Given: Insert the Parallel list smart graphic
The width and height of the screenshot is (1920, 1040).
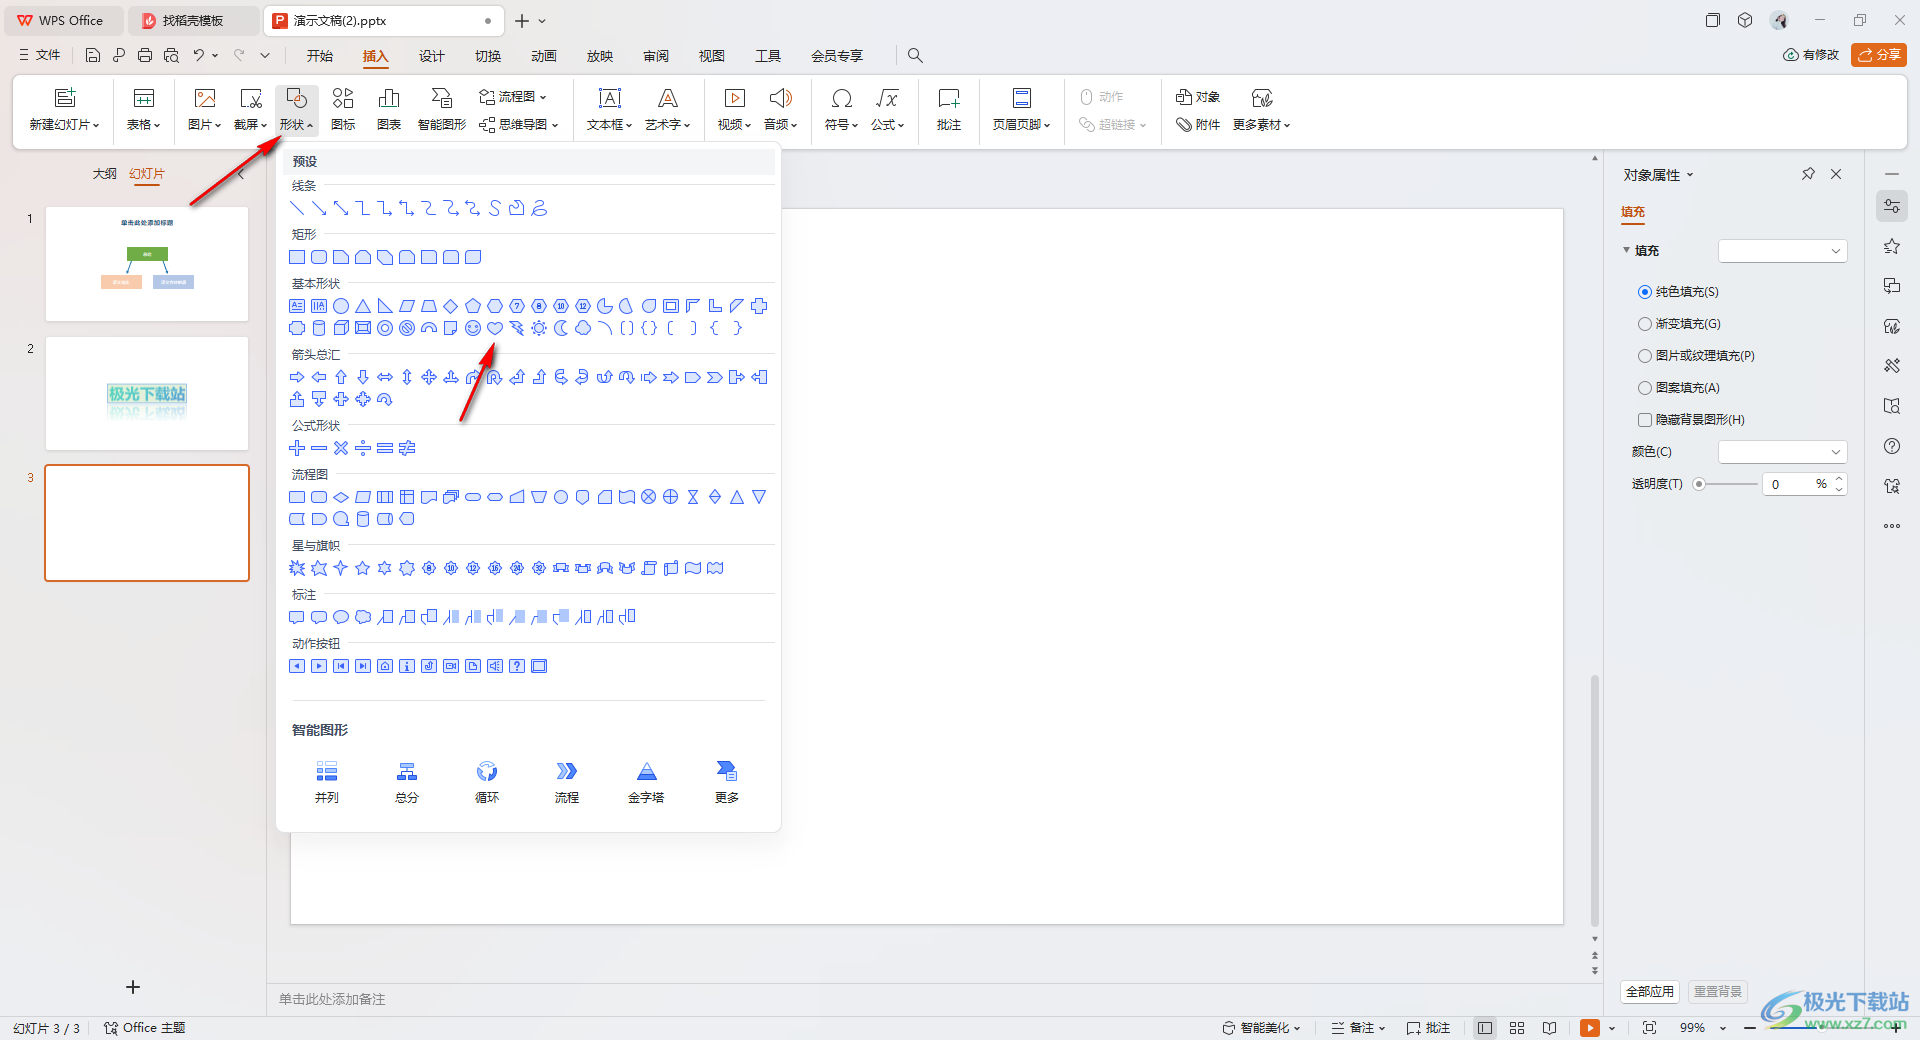Looking at the screenshot, I should (x=327, y=782).
